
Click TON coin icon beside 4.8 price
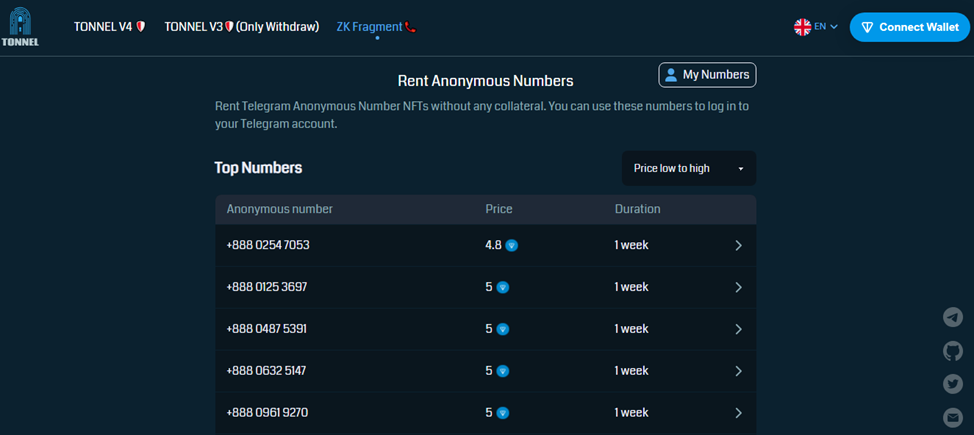click(x=512, y=245)
